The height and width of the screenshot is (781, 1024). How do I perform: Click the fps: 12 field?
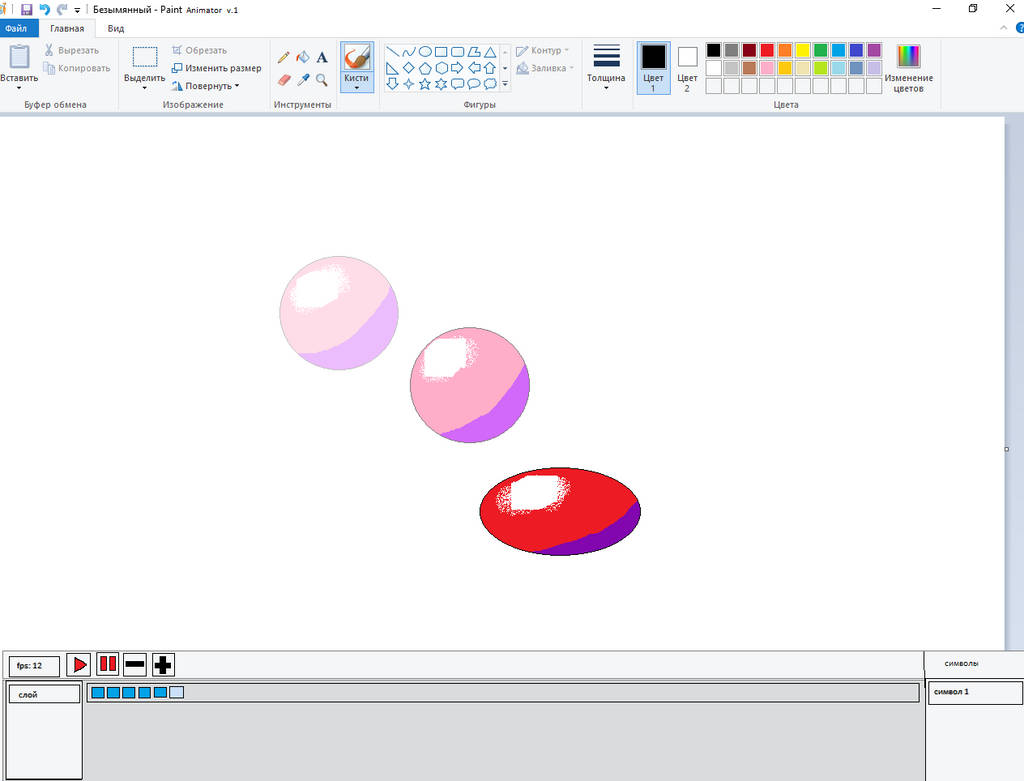coord(34,666)
